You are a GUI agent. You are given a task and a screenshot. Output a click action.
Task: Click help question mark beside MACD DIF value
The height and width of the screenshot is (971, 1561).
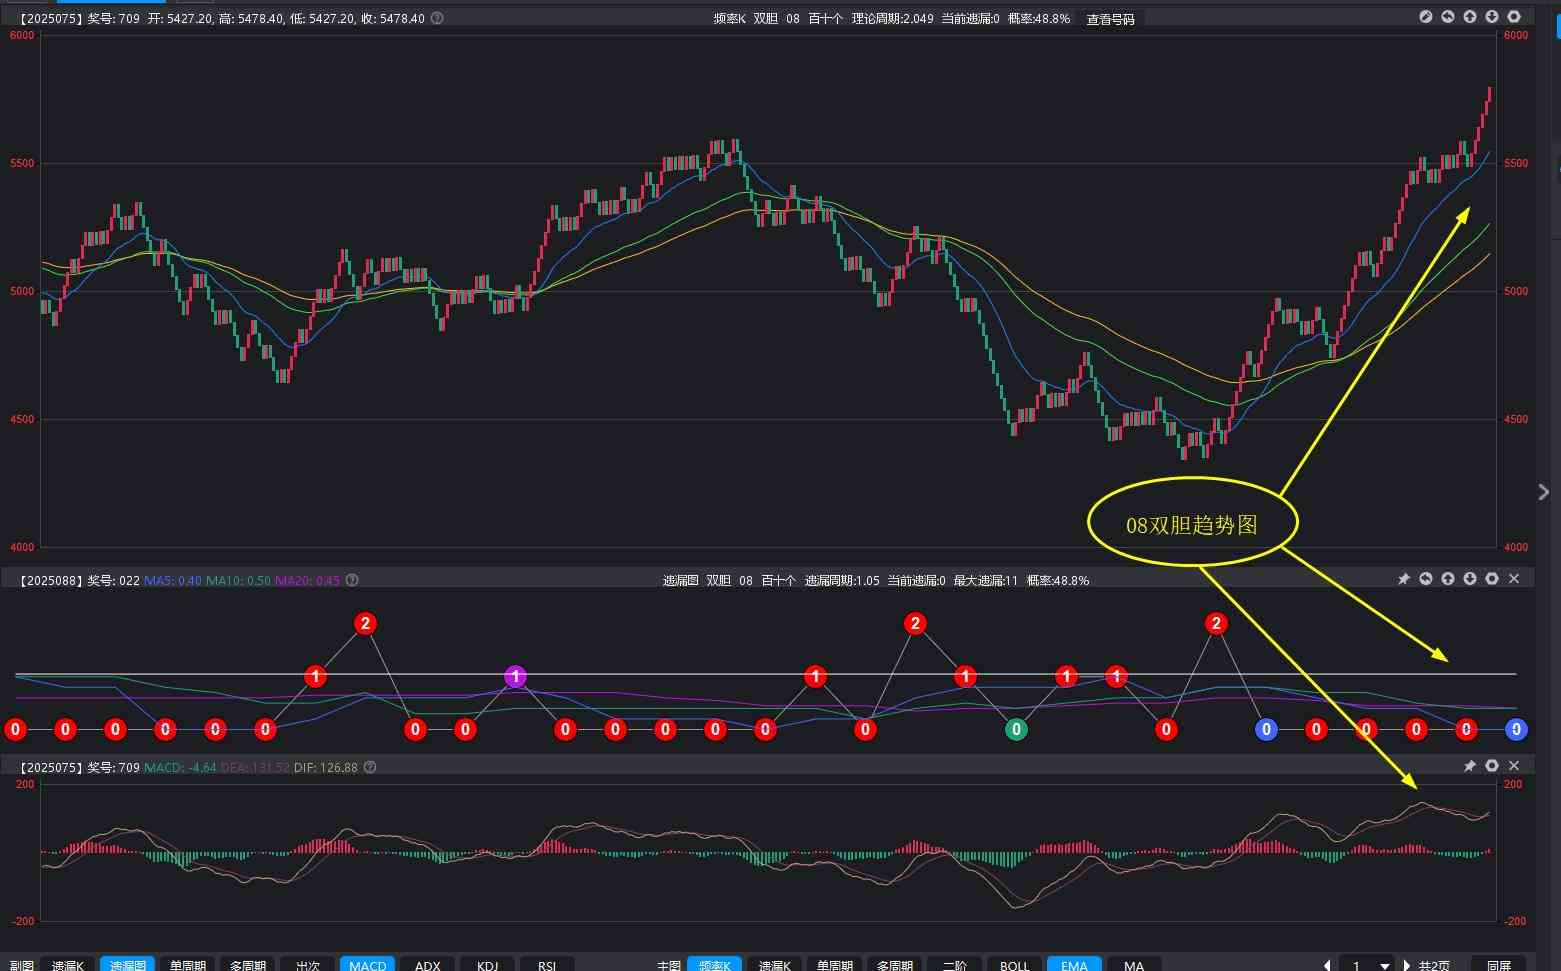(370, 767)
